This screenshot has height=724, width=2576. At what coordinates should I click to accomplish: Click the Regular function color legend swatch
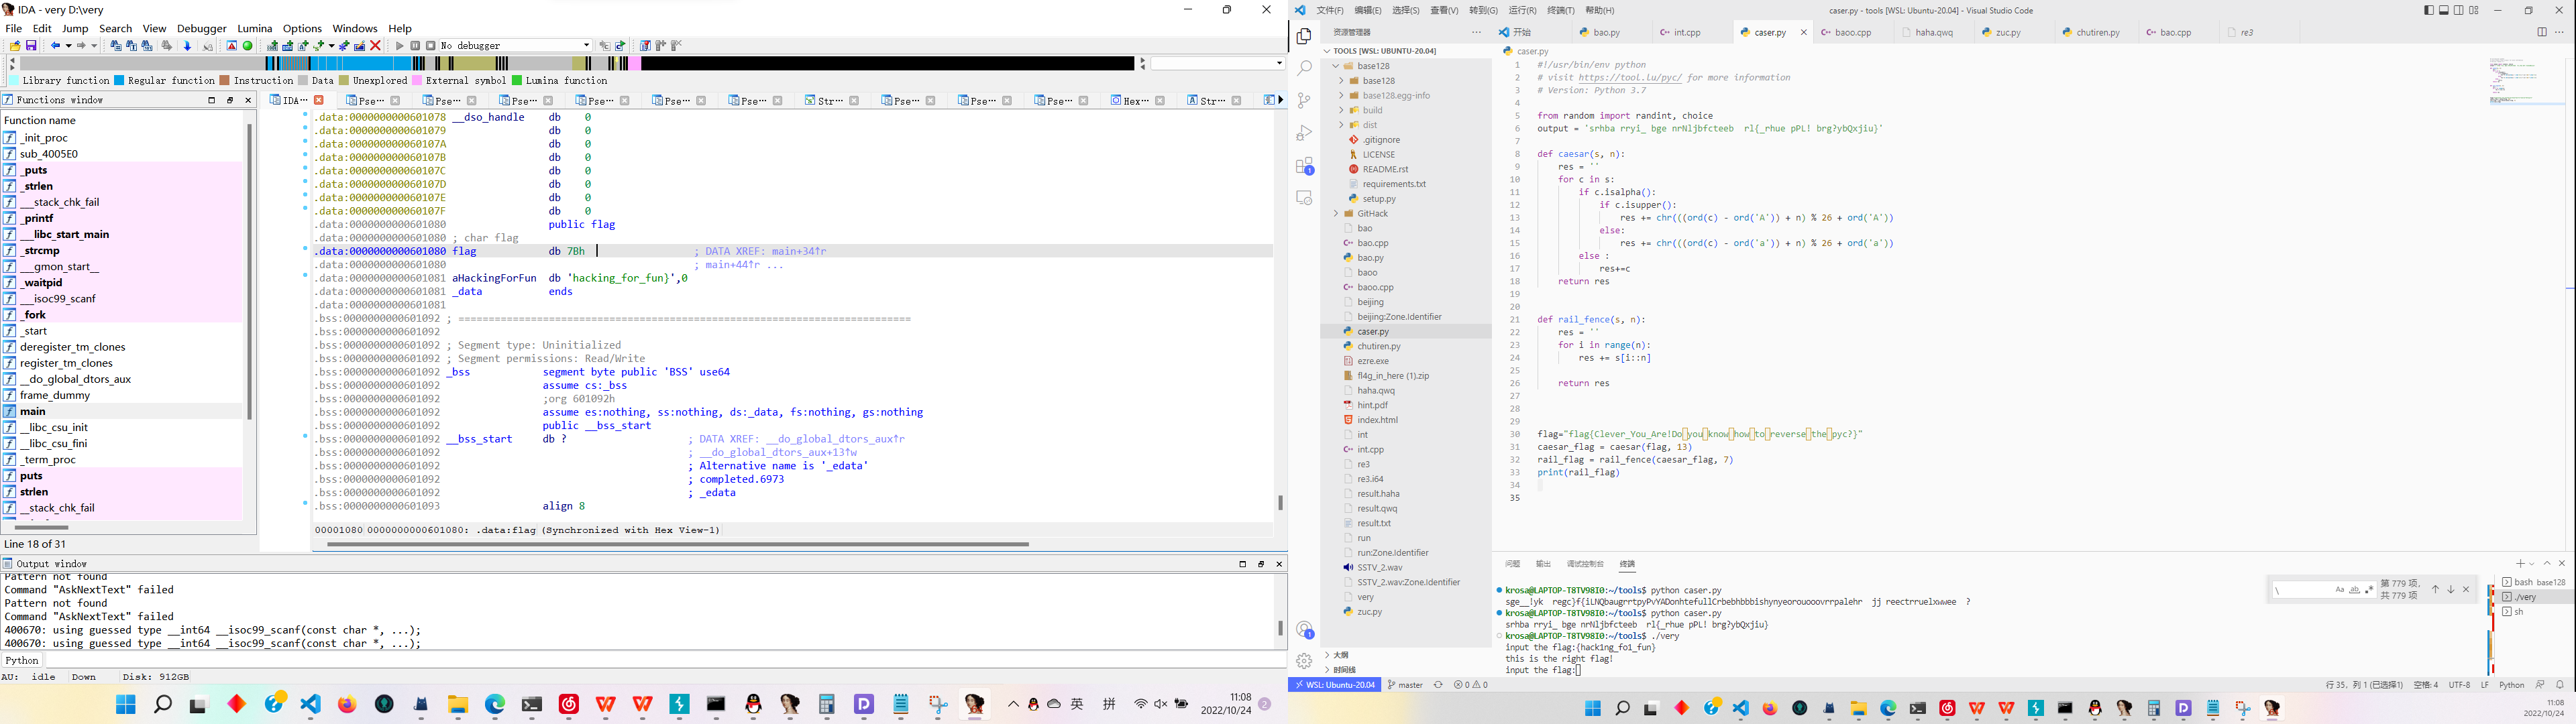tap(119, 81)
